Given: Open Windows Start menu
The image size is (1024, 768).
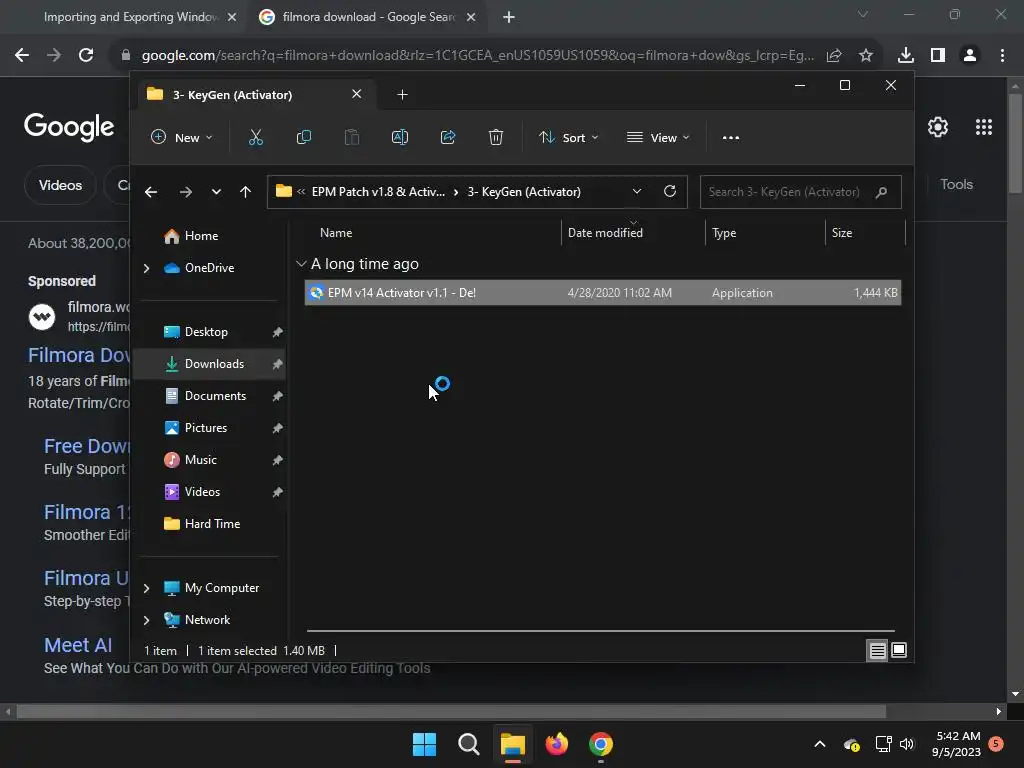Looking at the screenshot, I should pyautogui.click(x=424, y=744).
